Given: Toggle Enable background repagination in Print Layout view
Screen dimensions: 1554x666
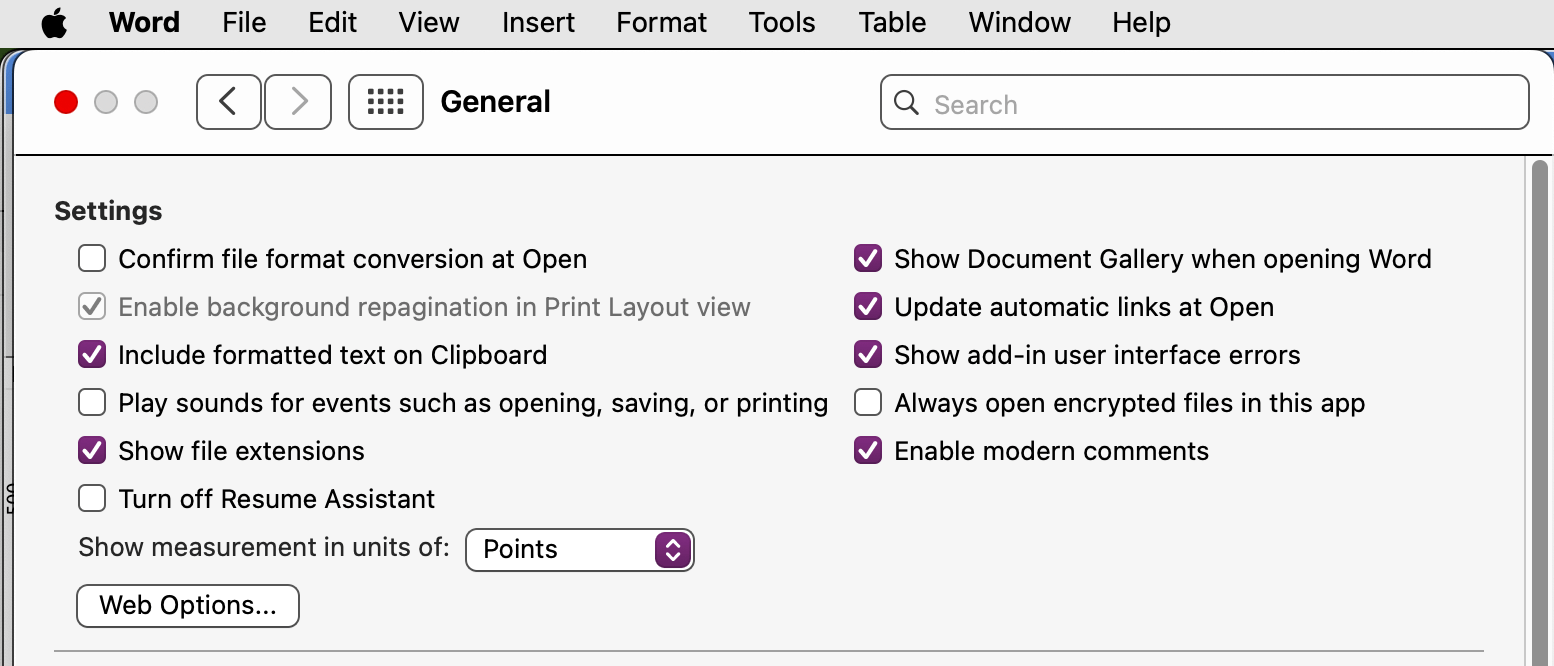Looking at the screenshot, I should click(x=92, y=307).
